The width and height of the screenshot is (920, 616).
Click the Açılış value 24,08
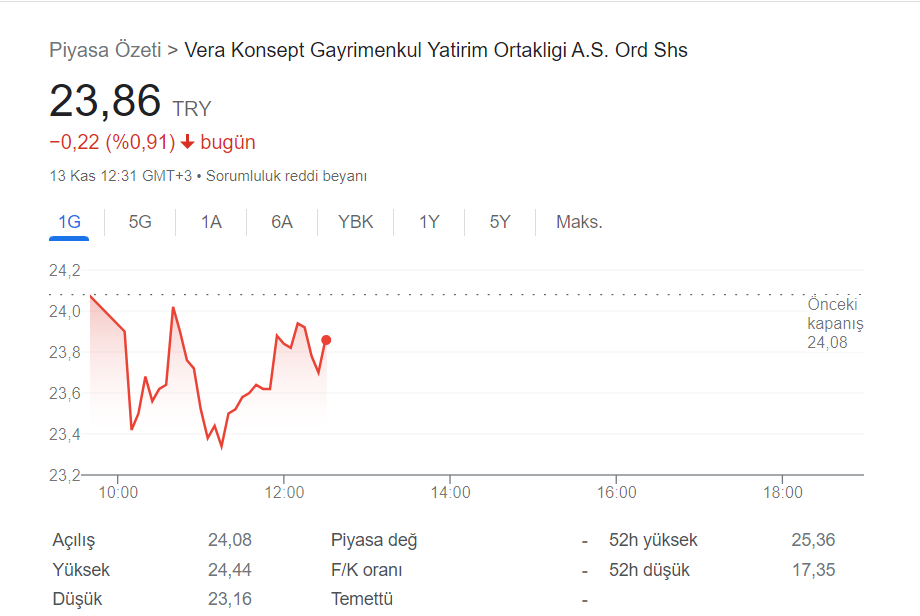click(229, 540)
